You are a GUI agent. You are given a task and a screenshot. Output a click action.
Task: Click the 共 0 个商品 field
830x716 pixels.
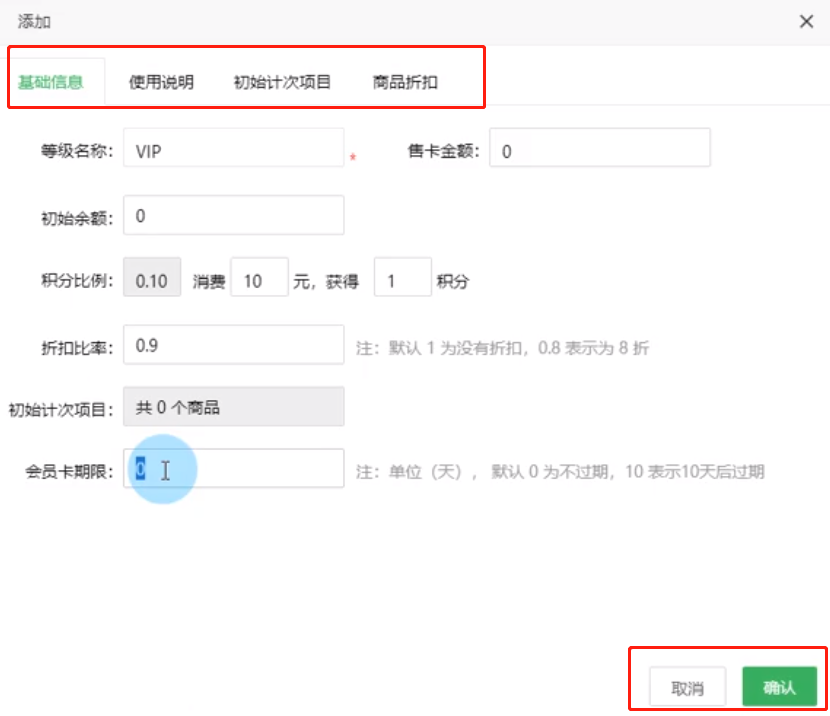click(x=233, y=406)
